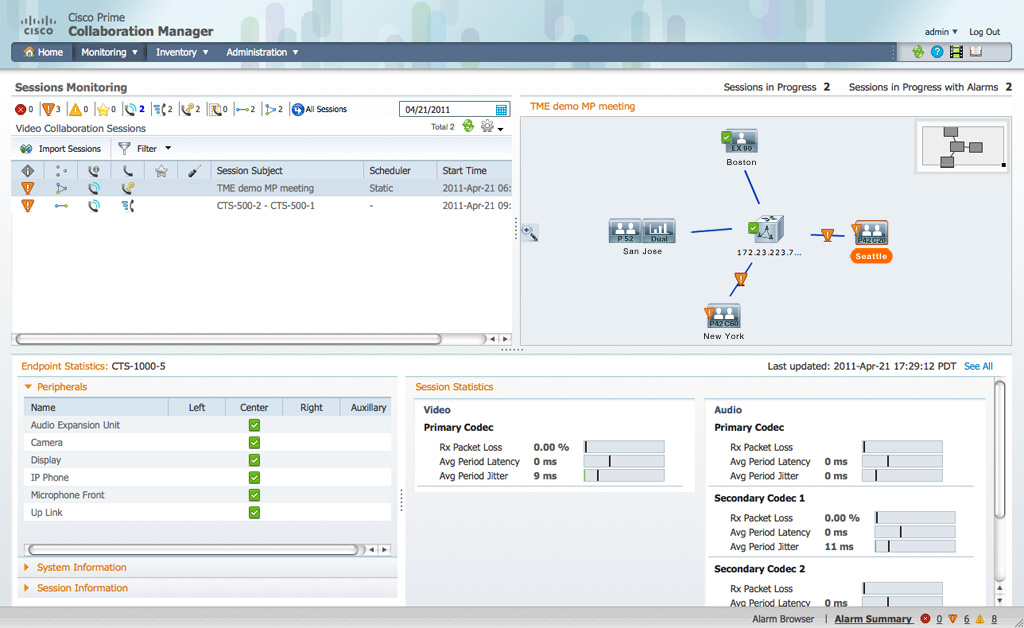Click the calendar icon in date field
This screenshot has width=1024, height=628.
502,110
